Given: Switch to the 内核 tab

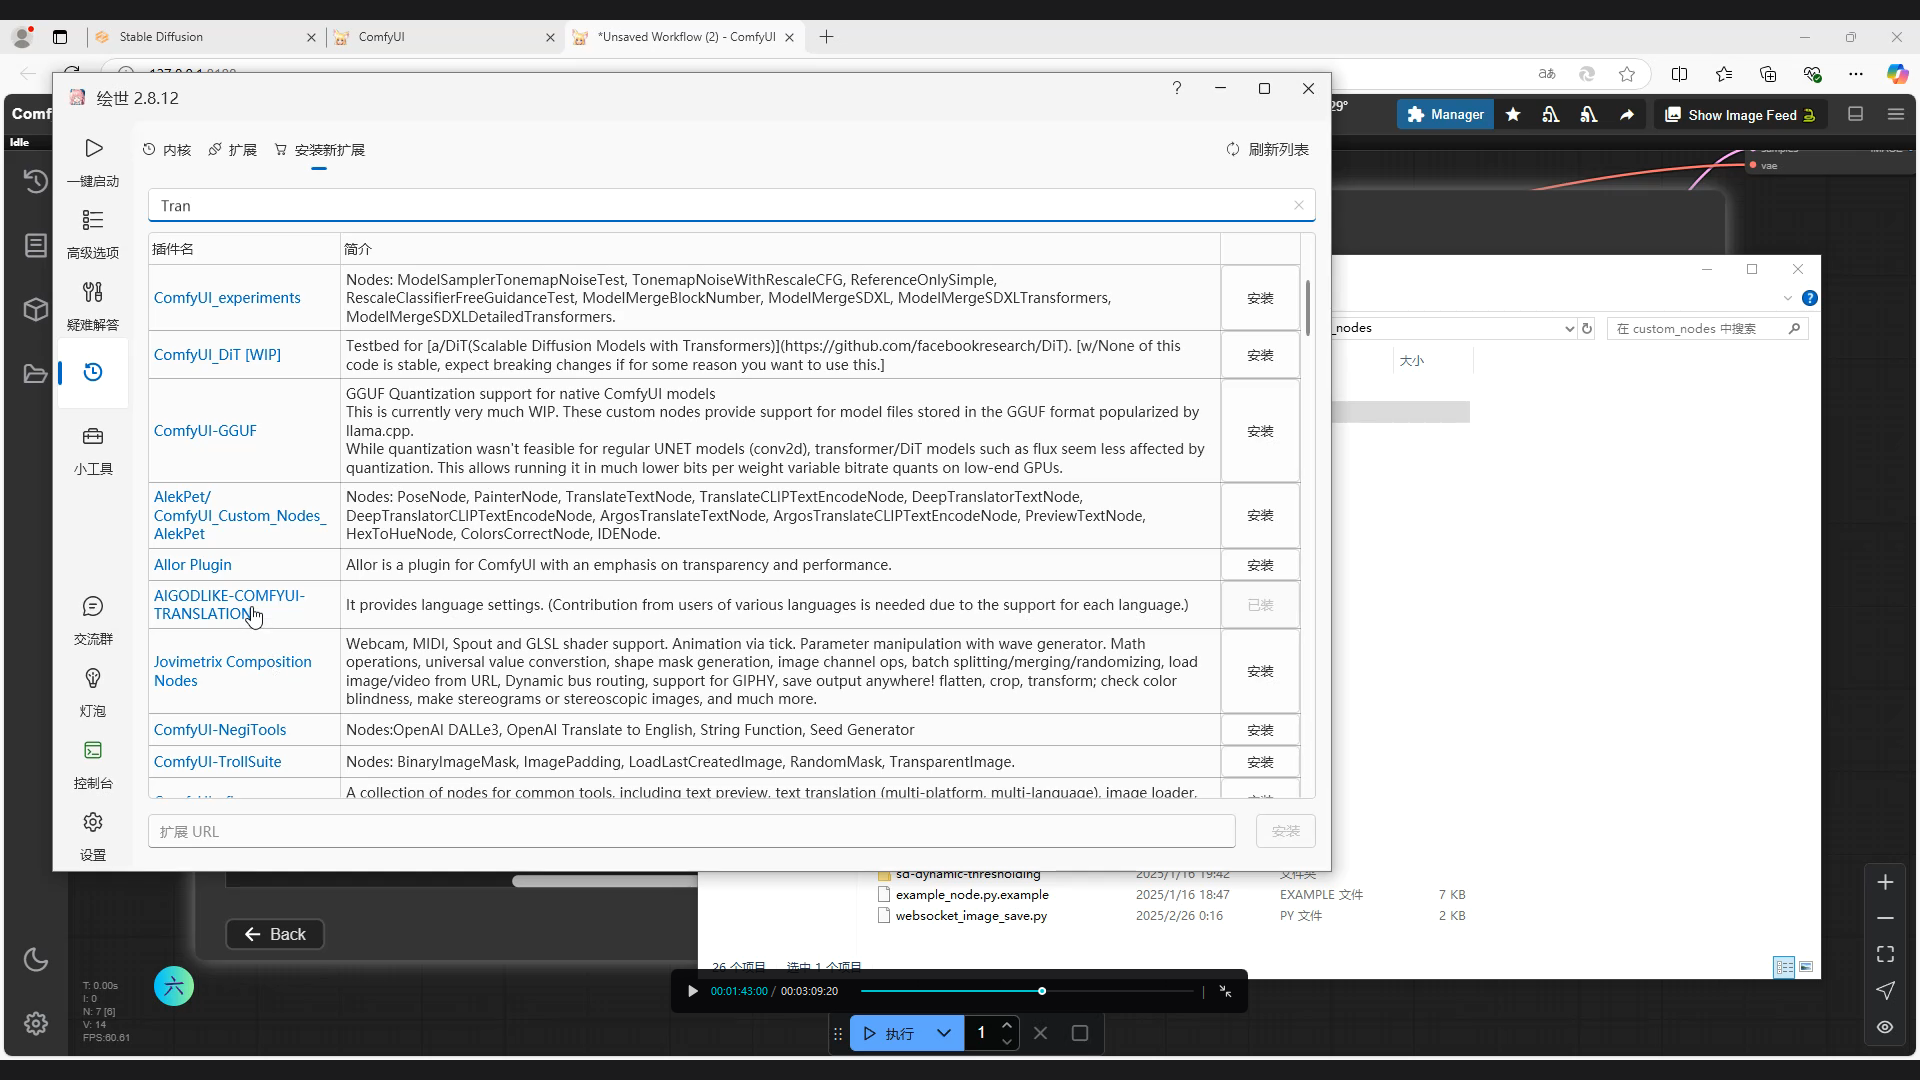Looking at the screenshot, I should [x=166, y=149].
